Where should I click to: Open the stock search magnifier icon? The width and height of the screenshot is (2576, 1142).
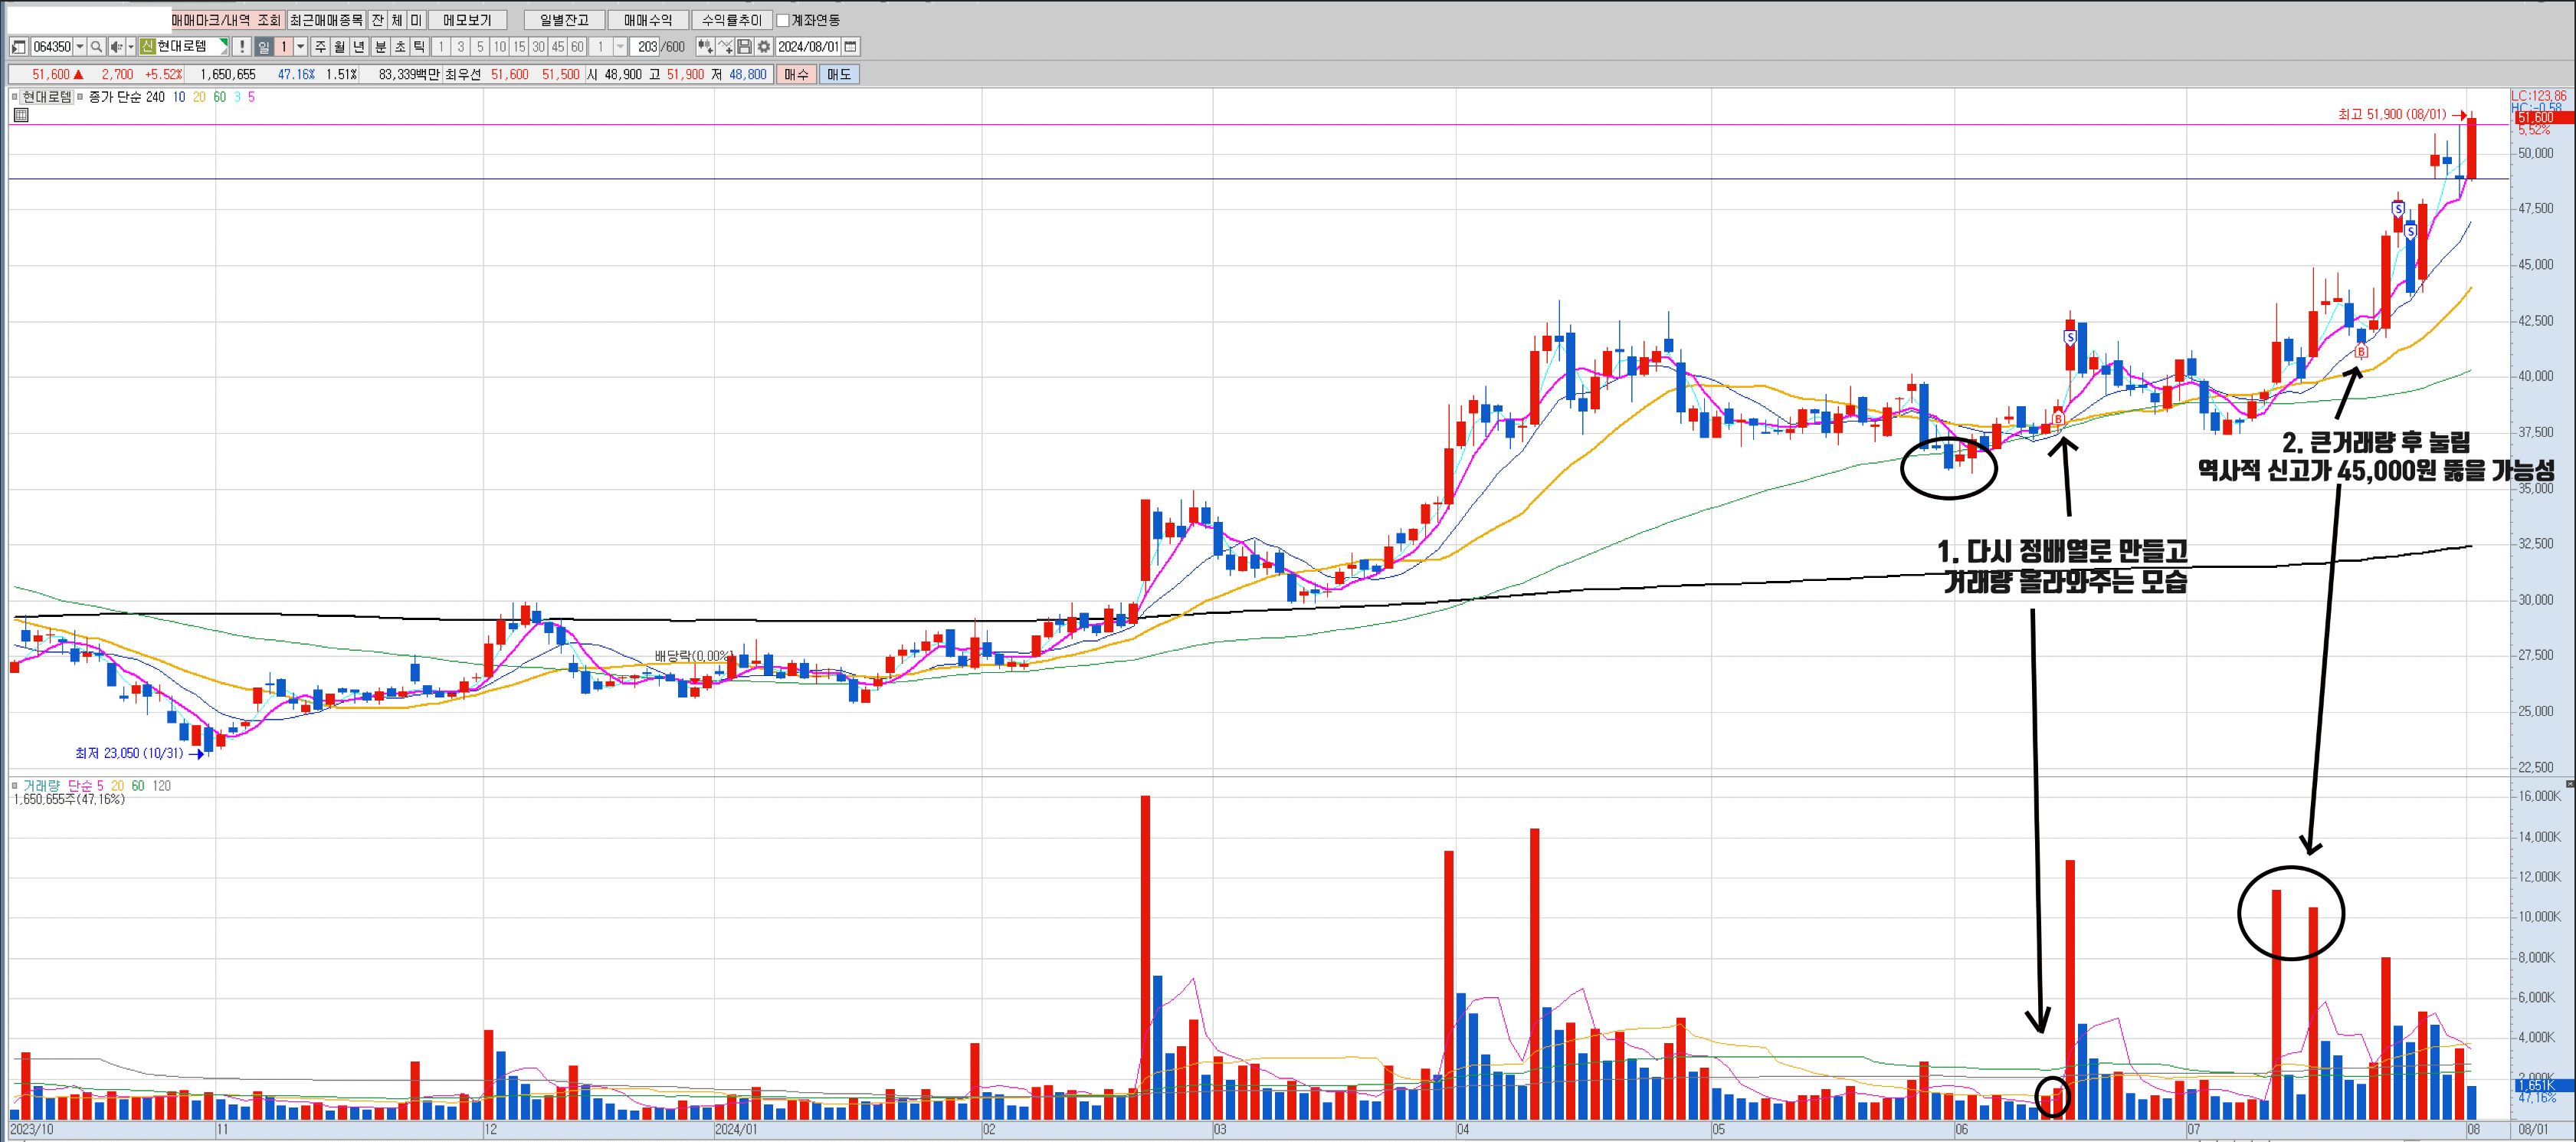click(x=96, y=47)
